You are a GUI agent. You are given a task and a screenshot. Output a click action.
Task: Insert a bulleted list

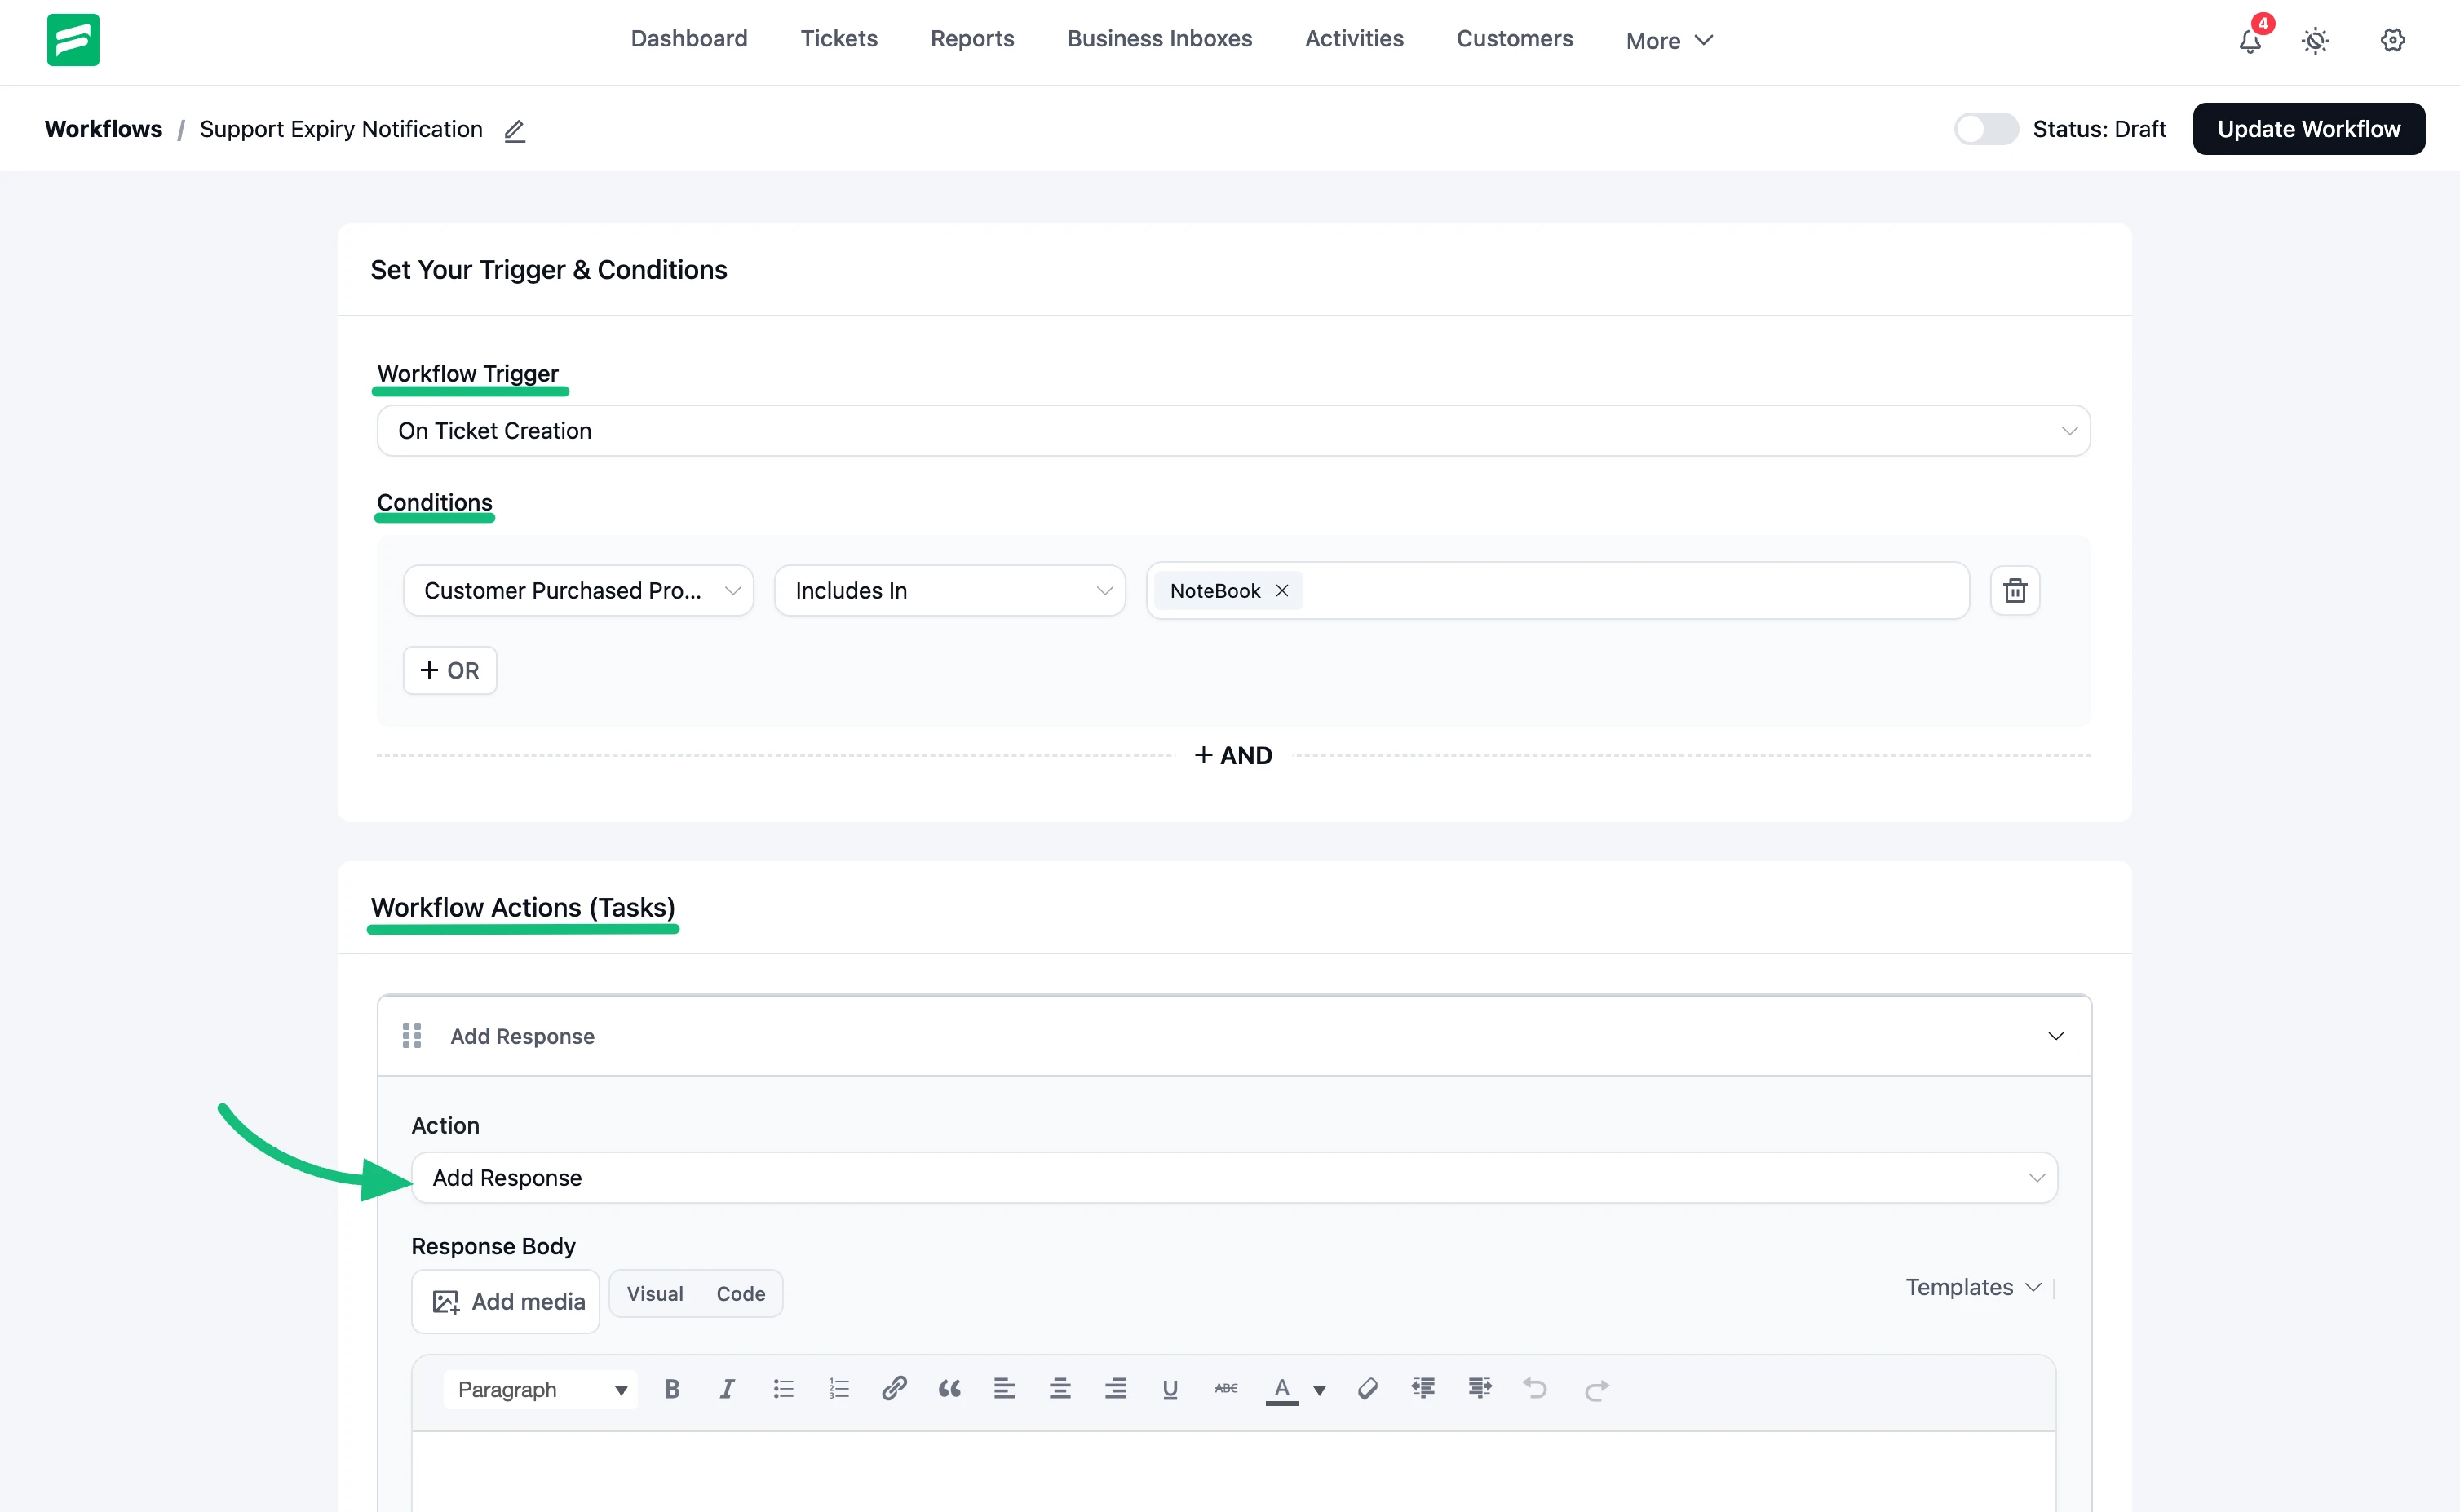(x=783, y=1389)
